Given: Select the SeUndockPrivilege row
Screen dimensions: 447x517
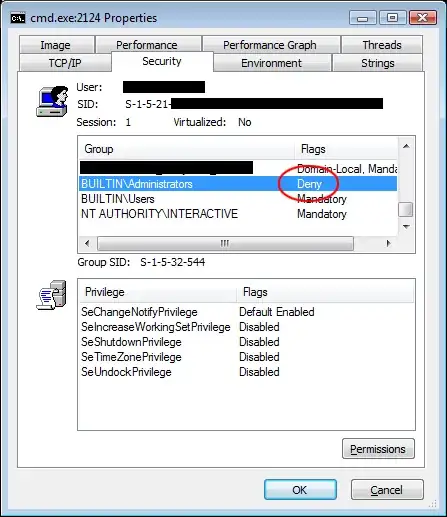Looking at the screenshot, I should pyautogui.click(x=246, y=372).
